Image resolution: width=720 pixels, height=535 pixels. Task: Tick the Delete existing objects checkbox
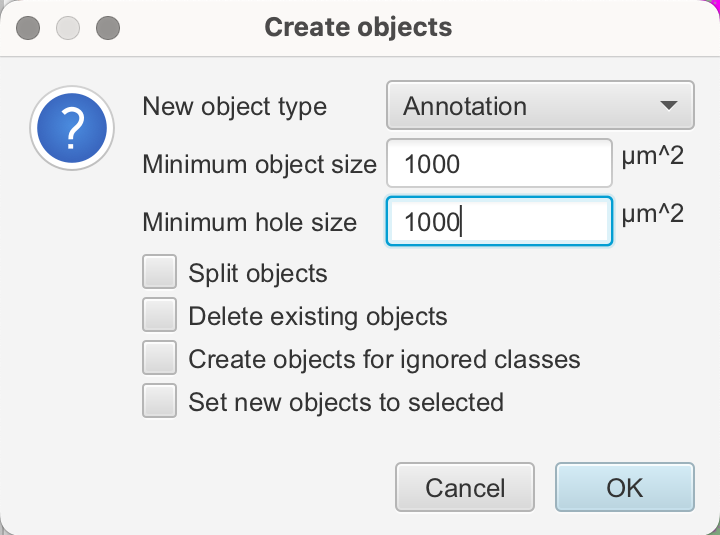(x=160, y=316)
